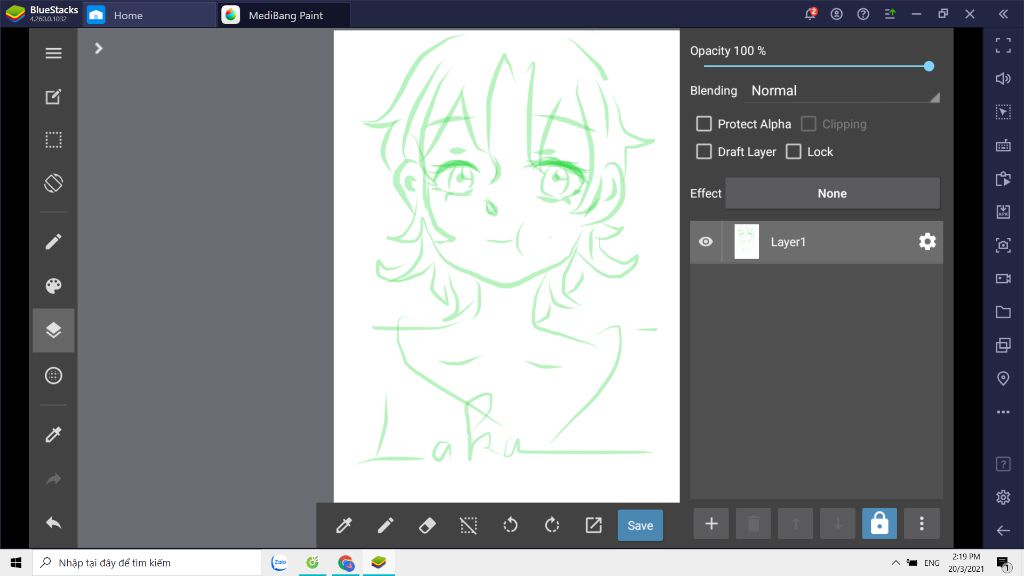
Task: Toggle the blue layer lock button
Action: pyautogui.click(x=879, y=523)
